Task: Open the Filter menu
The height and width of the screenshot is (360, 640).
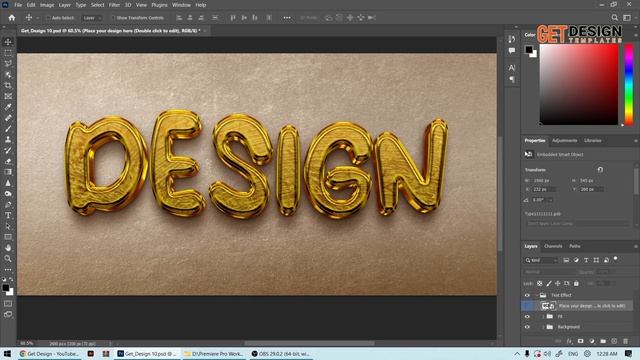Action: click(114, 5)
